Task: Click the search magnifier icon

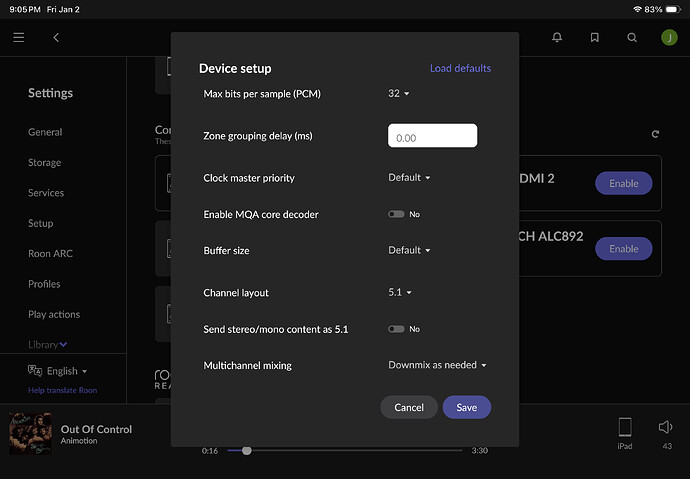Action: click(631, 37)
